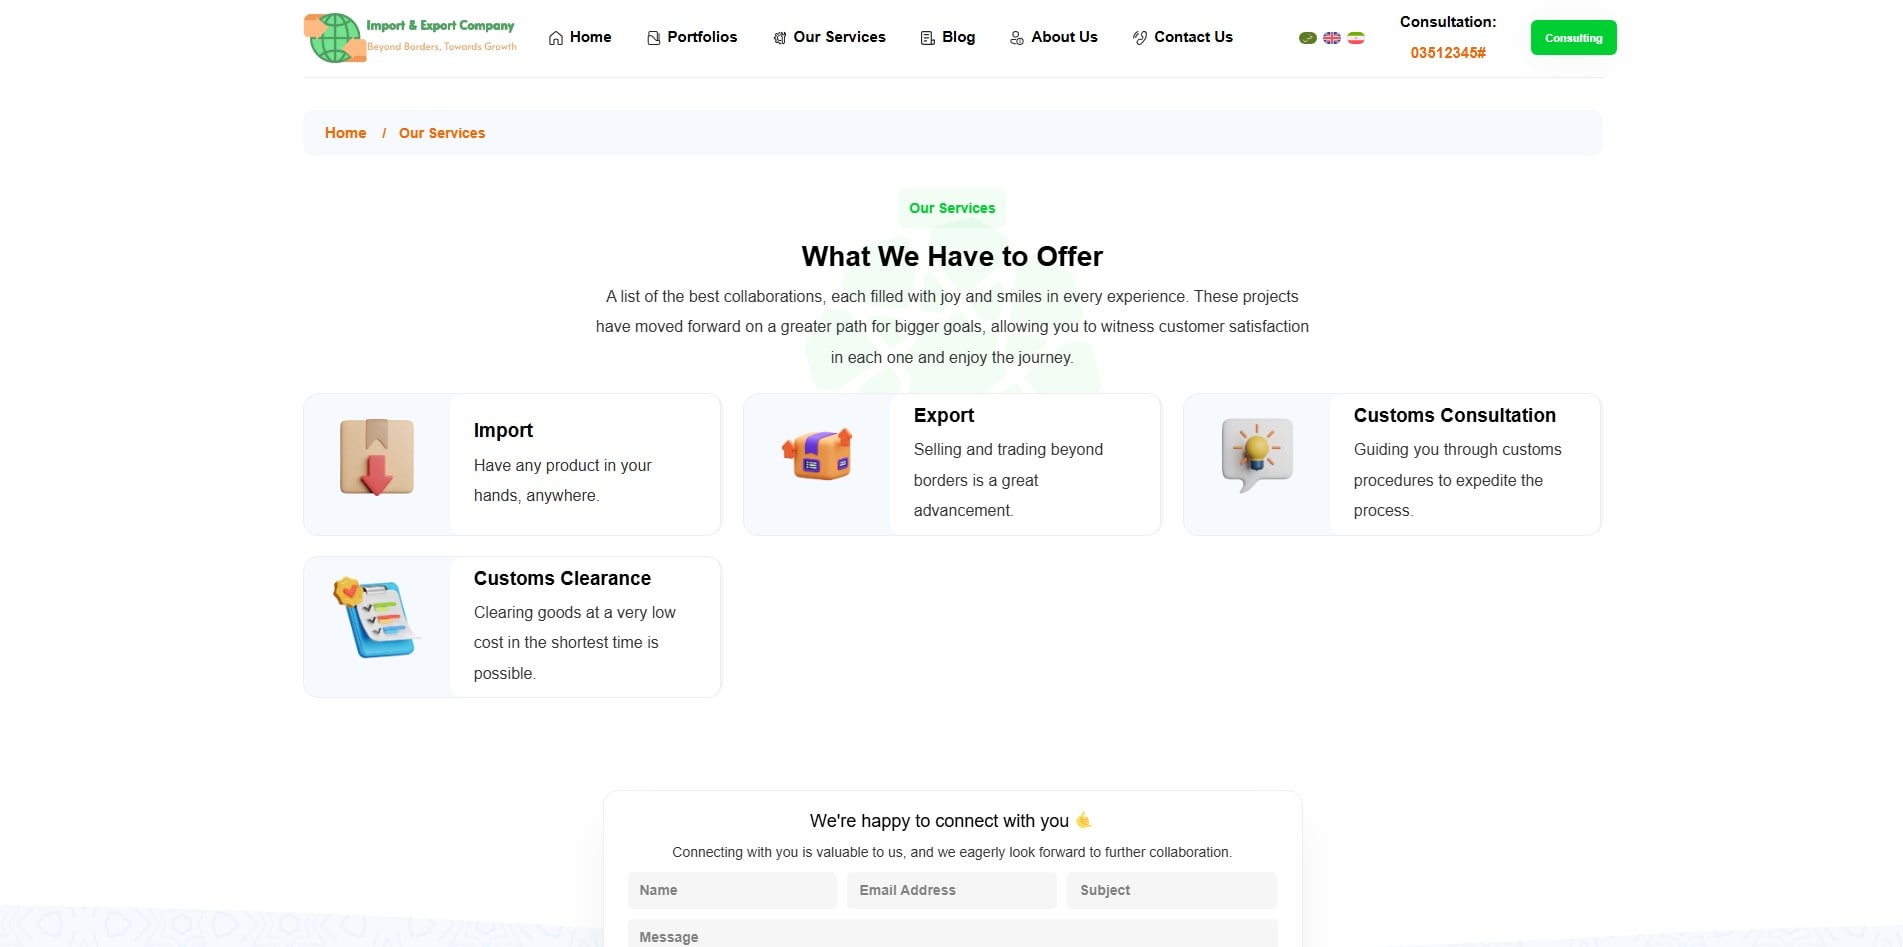Focus the Name input field
Image resolution: width=1903 pixels, height=947 pixels.
point(732,890)
